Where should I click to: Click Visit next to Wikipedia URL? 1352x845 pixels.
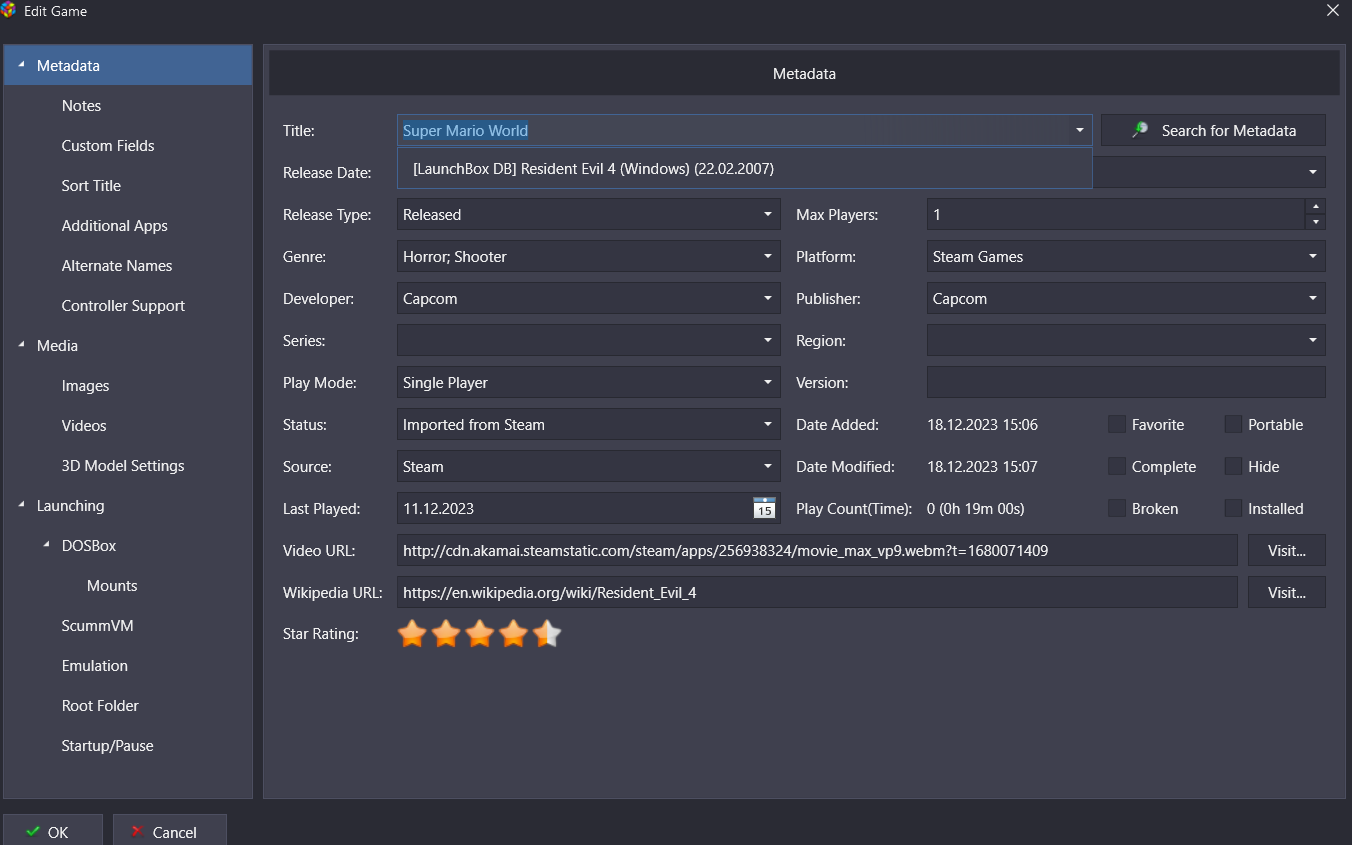[x=1287, y=592]
